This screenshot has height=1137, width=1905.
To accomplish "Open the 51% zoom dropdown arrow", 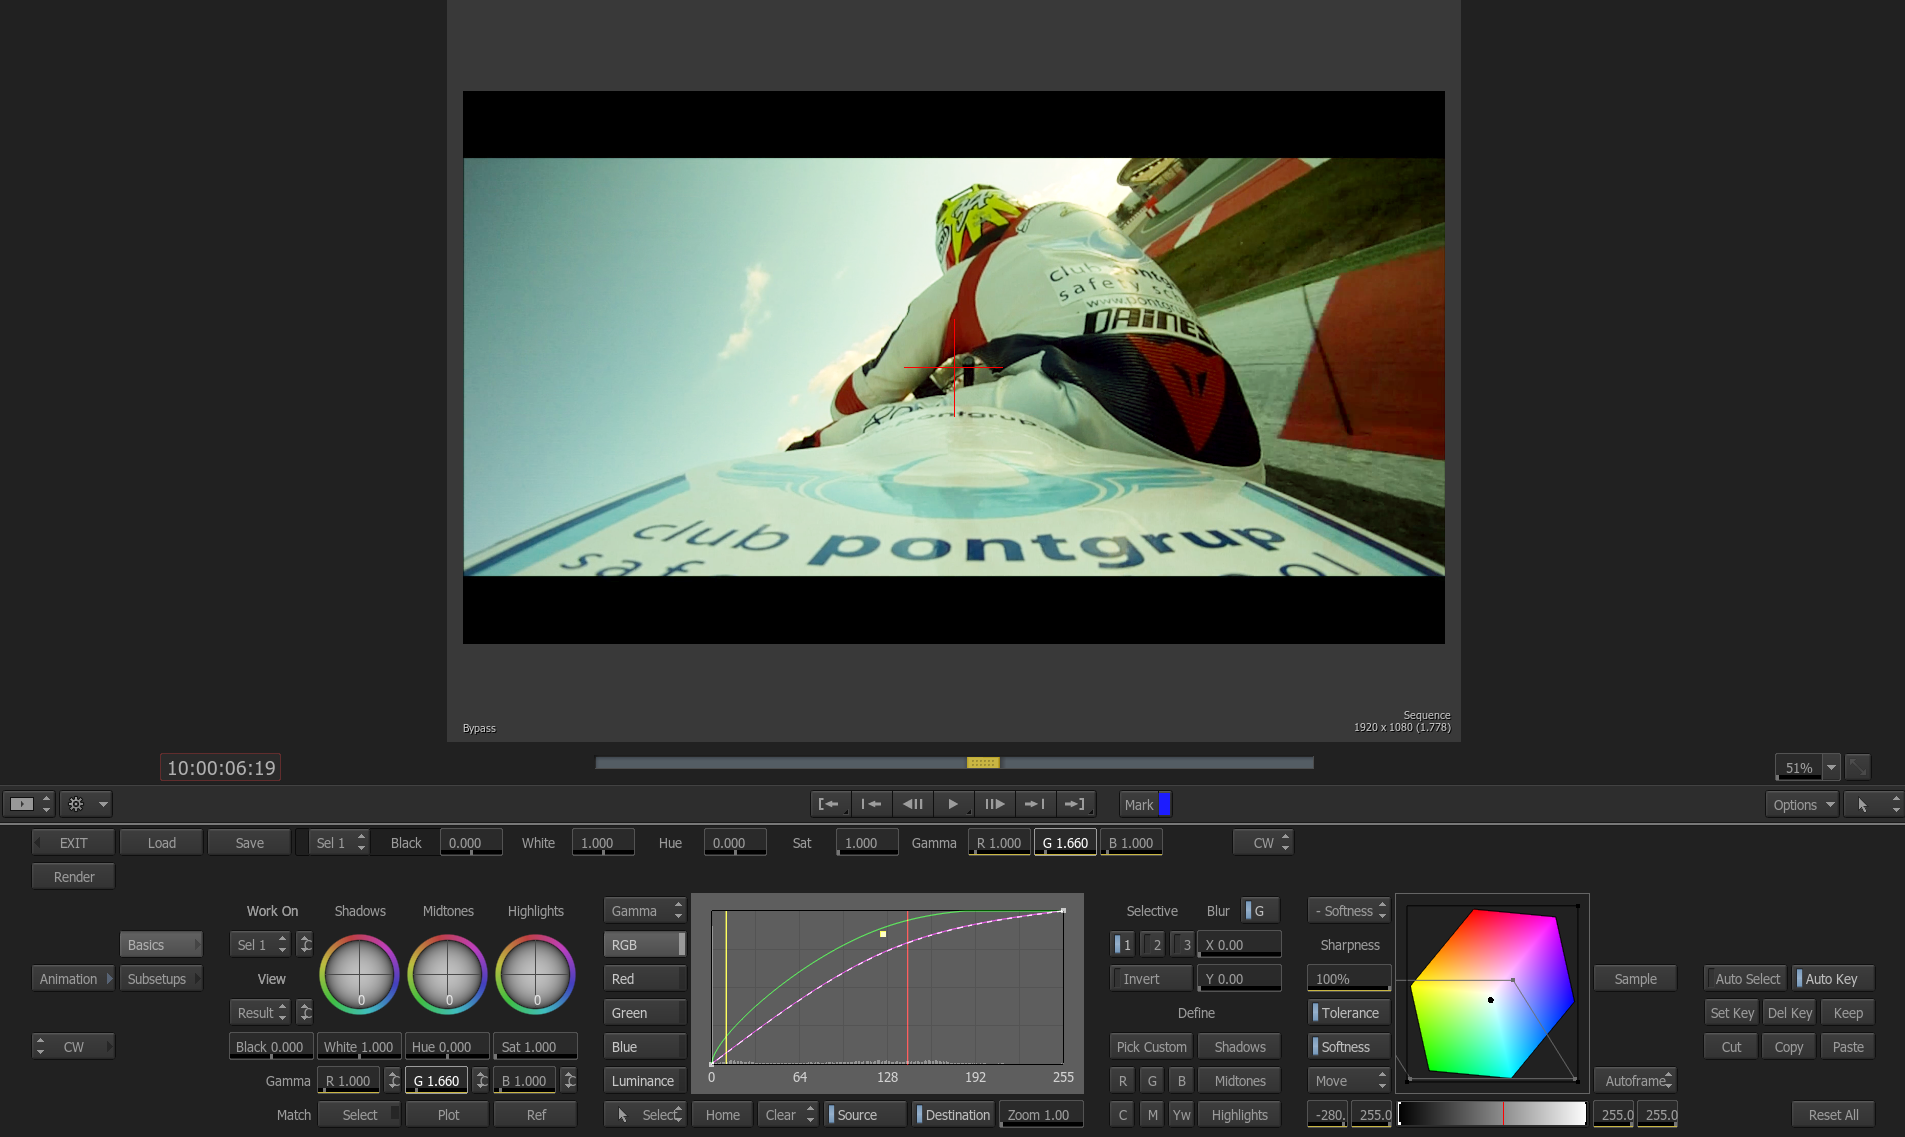I will [1831, 768].
